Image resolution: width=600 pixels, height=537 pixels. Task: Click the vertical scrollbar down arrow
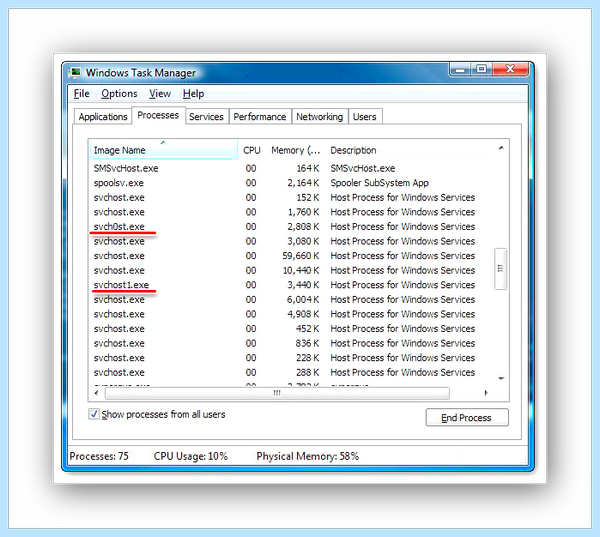coord(501,379)
